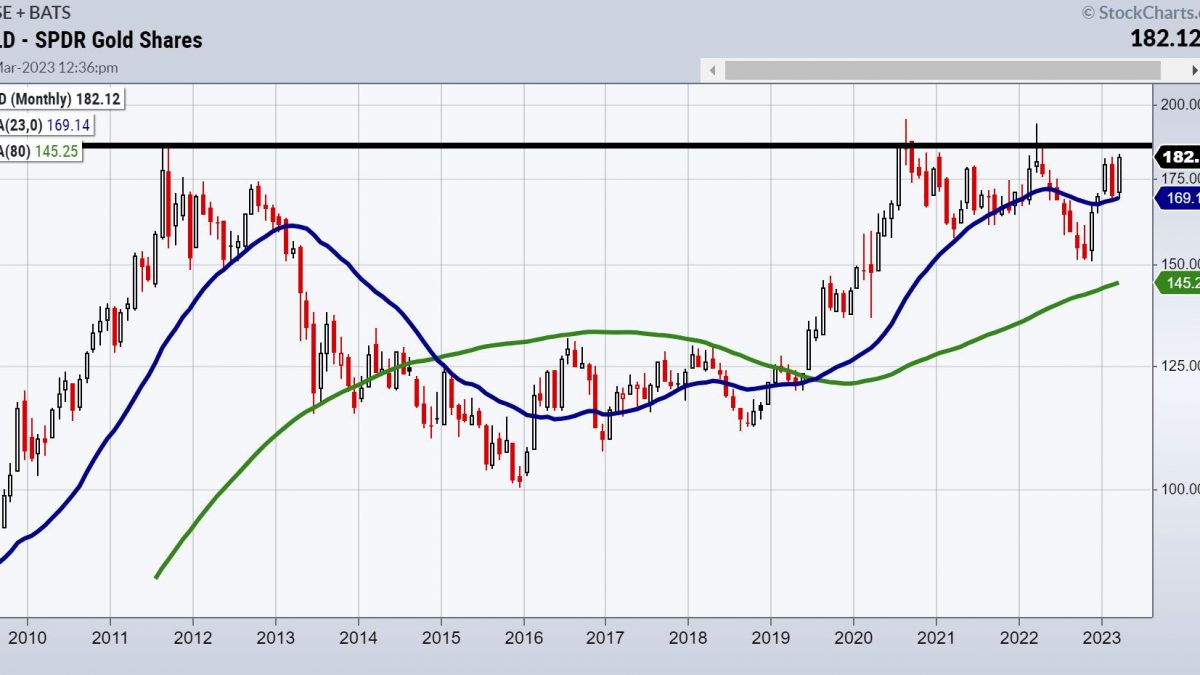Click the 2019 year label

click(771, 638)
